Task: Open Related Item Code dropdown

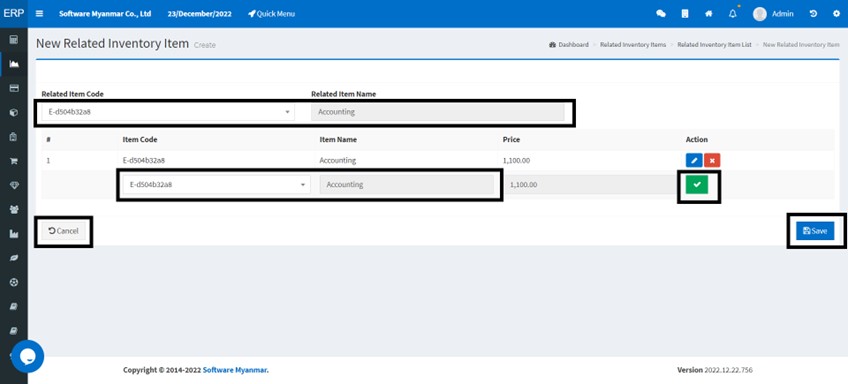Action: coord(168,112)
